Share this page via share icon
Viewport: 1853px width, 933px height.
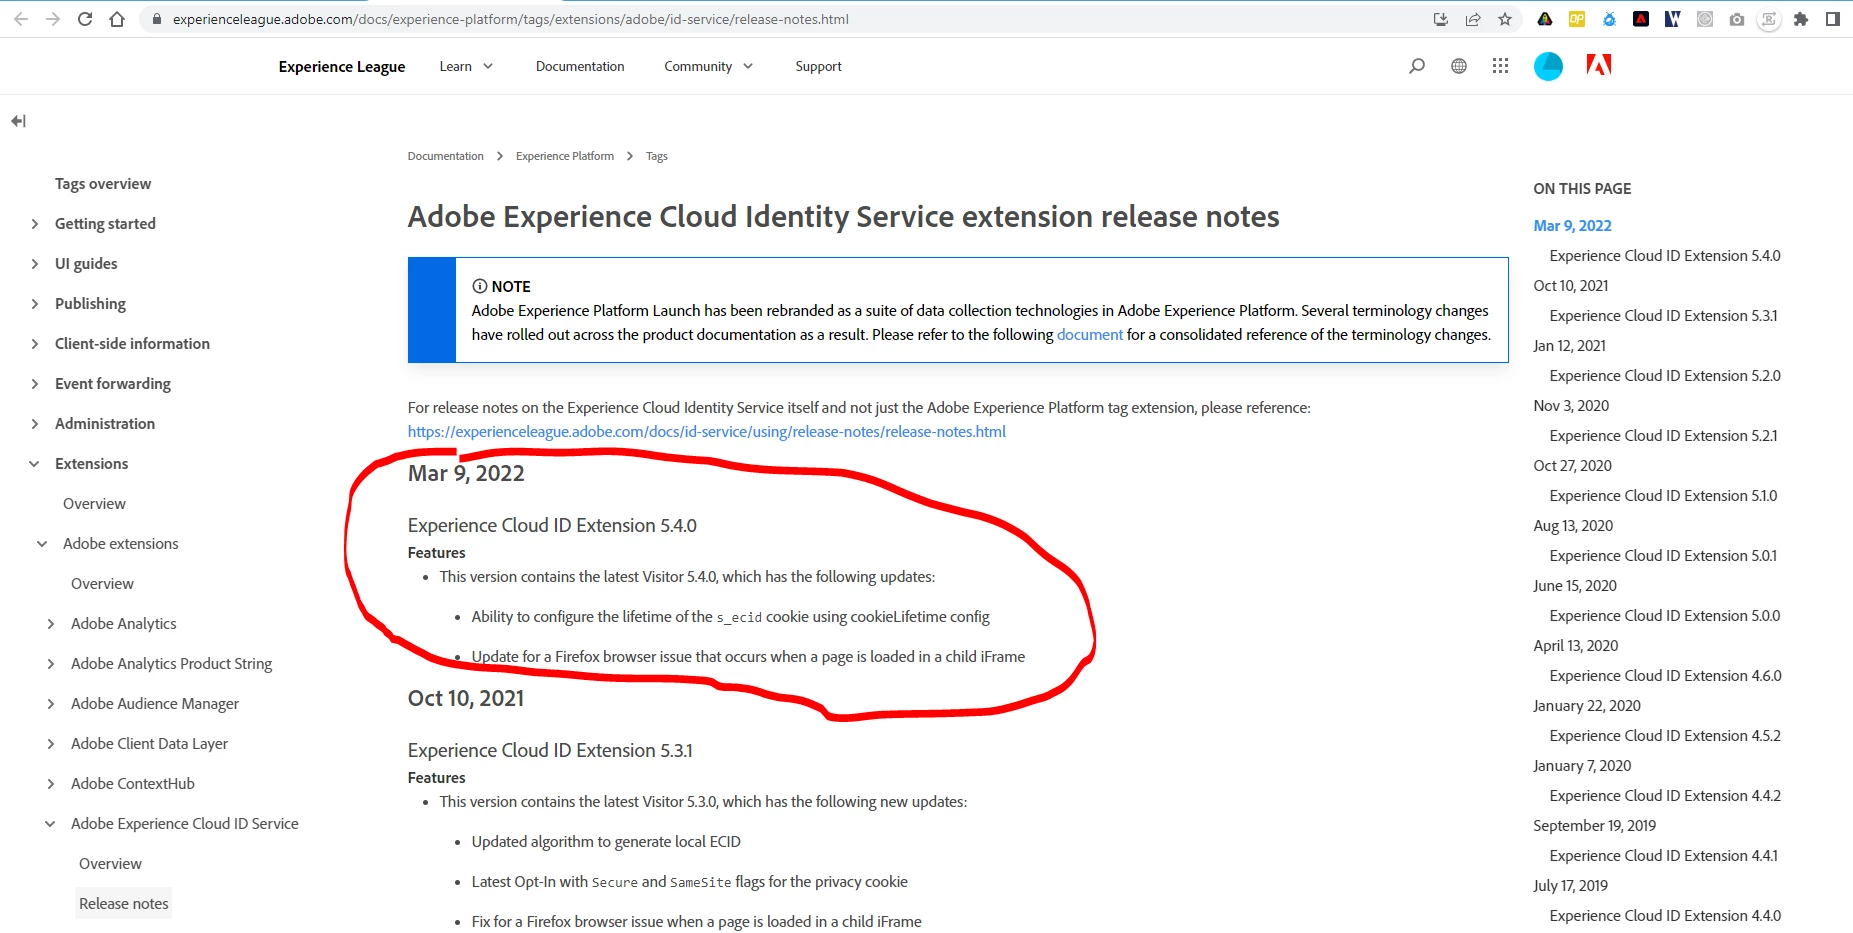1473,19
